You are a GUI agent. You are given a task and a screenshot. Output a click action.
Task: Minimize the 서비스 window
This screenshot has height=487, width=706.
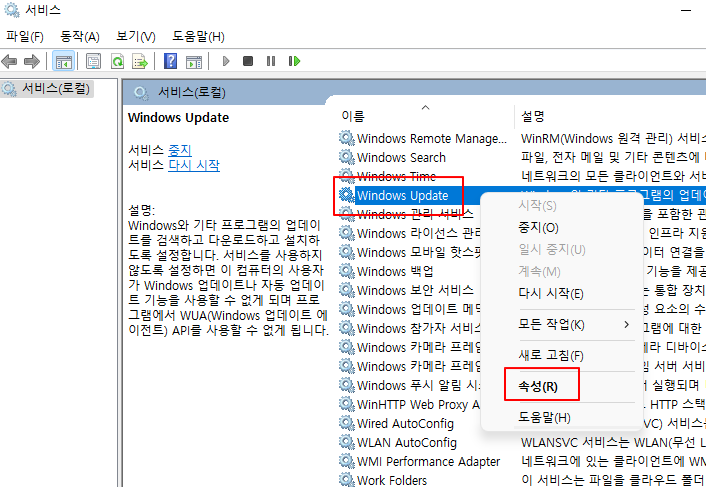pos(686,10)
